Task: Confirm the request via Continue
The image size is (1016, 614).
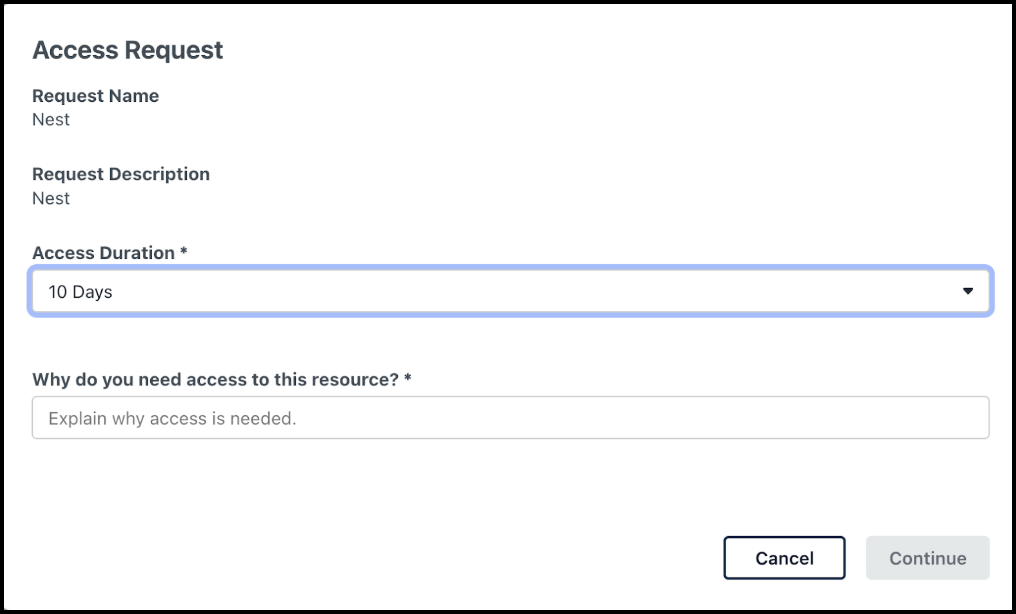Action: (x=927, y=558)
